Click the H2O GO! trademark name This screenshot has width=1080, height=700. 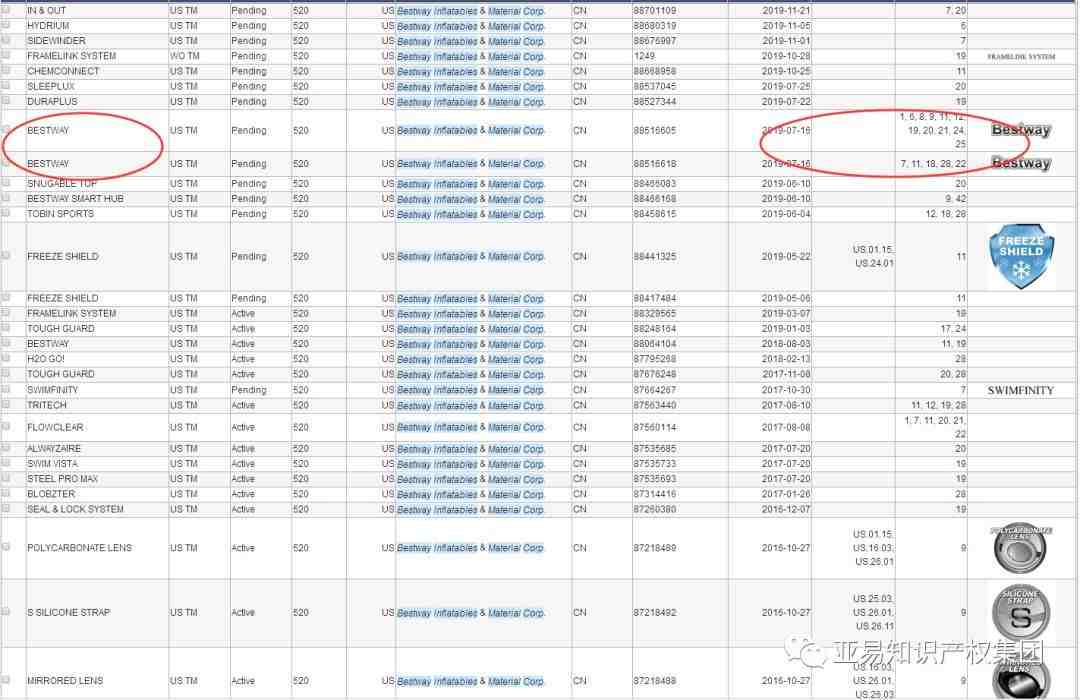(48, 359)
